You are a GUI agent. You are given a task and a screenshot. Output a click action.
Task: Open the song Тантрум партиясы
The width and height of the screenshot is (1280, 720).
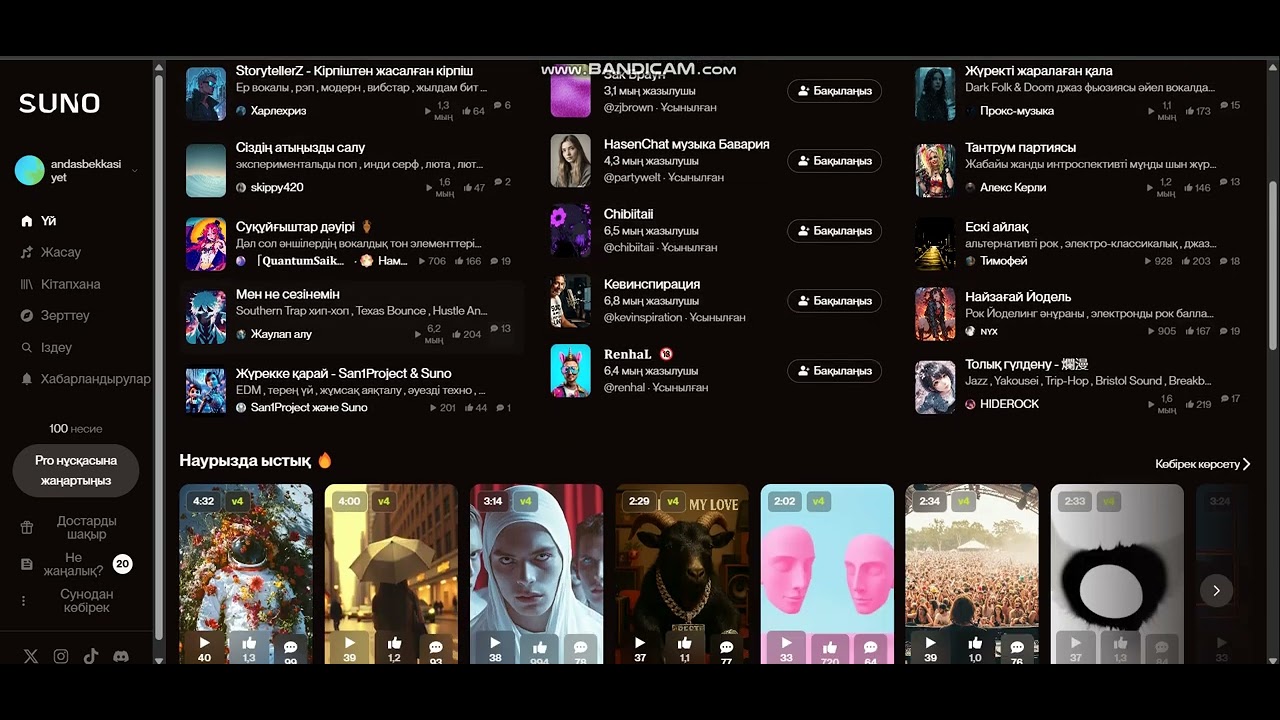(x=1020, y=148)
